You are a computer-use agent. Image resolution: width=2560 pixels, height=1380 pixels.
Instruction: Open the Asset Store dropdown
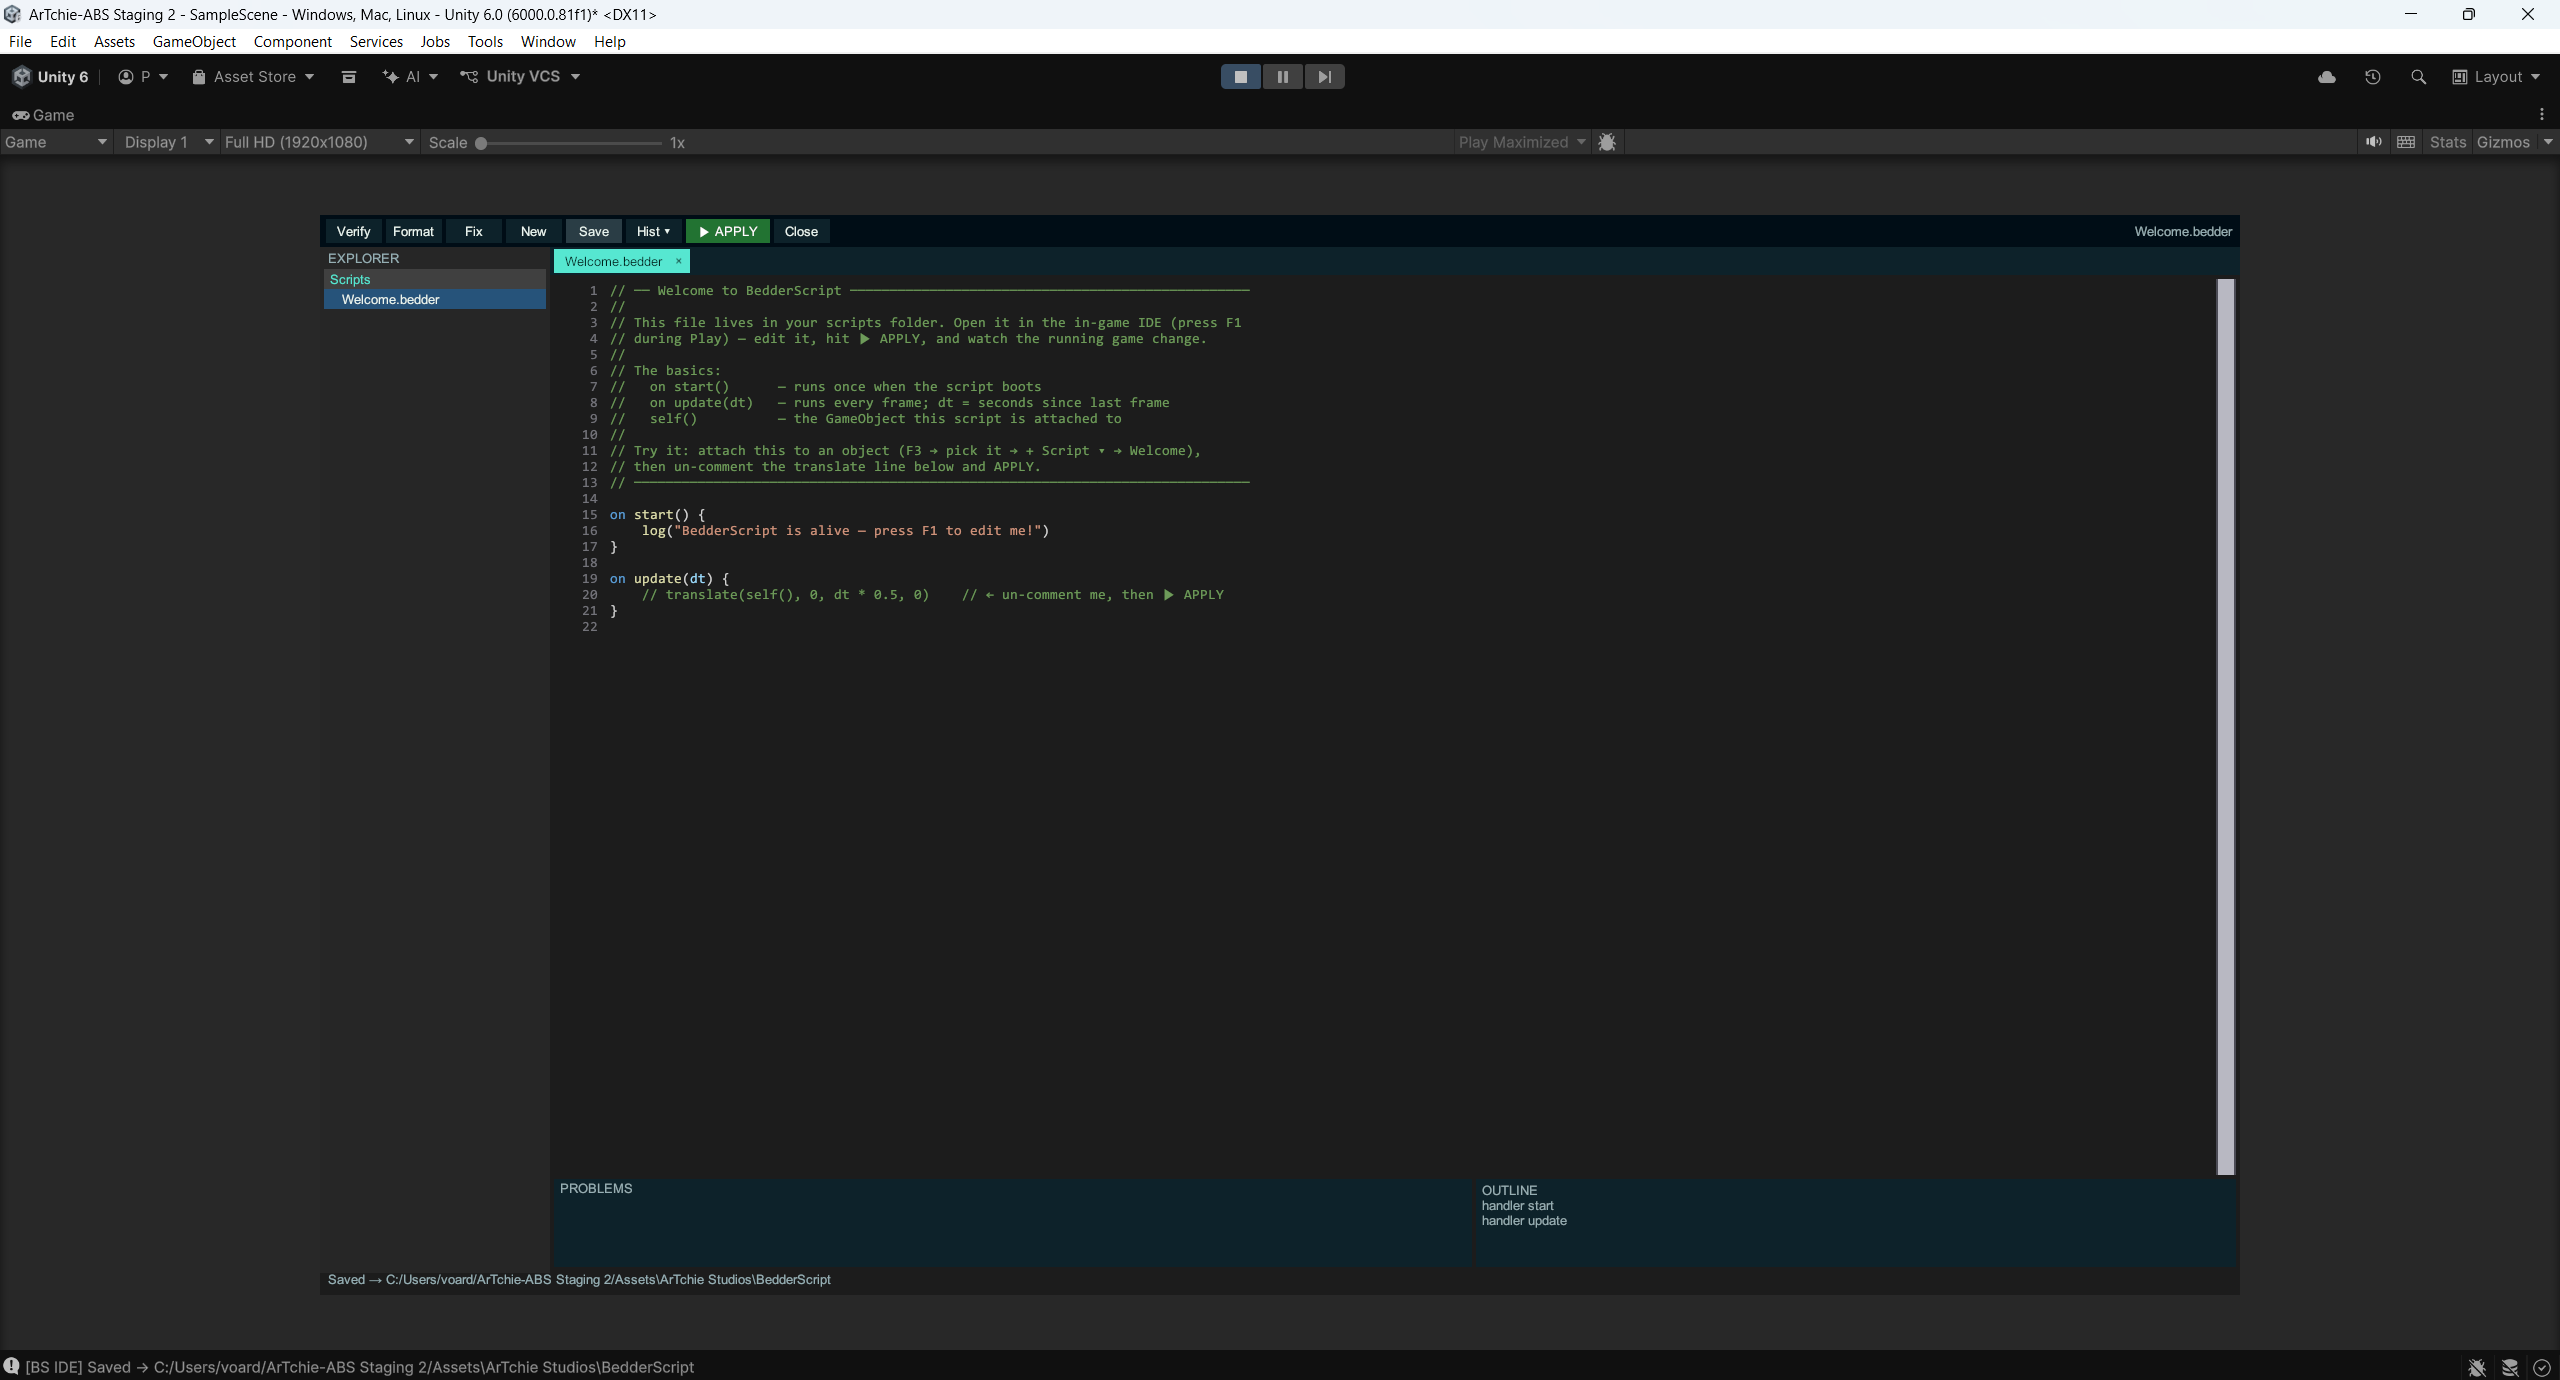[x=253, y=77]
